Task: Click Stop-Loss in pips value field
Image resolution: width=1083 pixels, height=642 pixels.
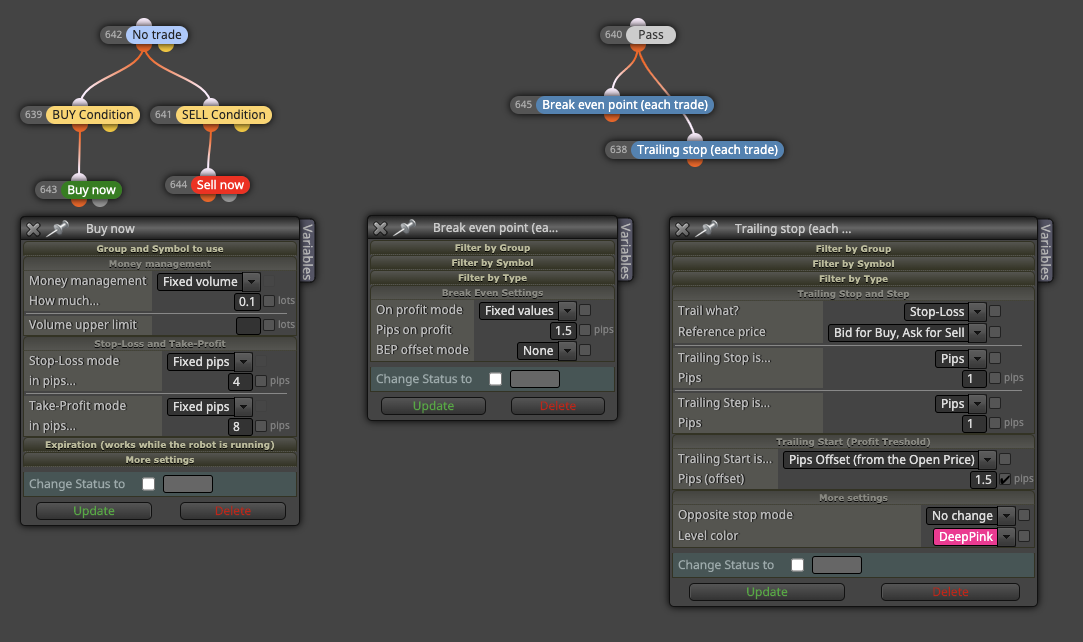Action: click(x=240, y=382)
